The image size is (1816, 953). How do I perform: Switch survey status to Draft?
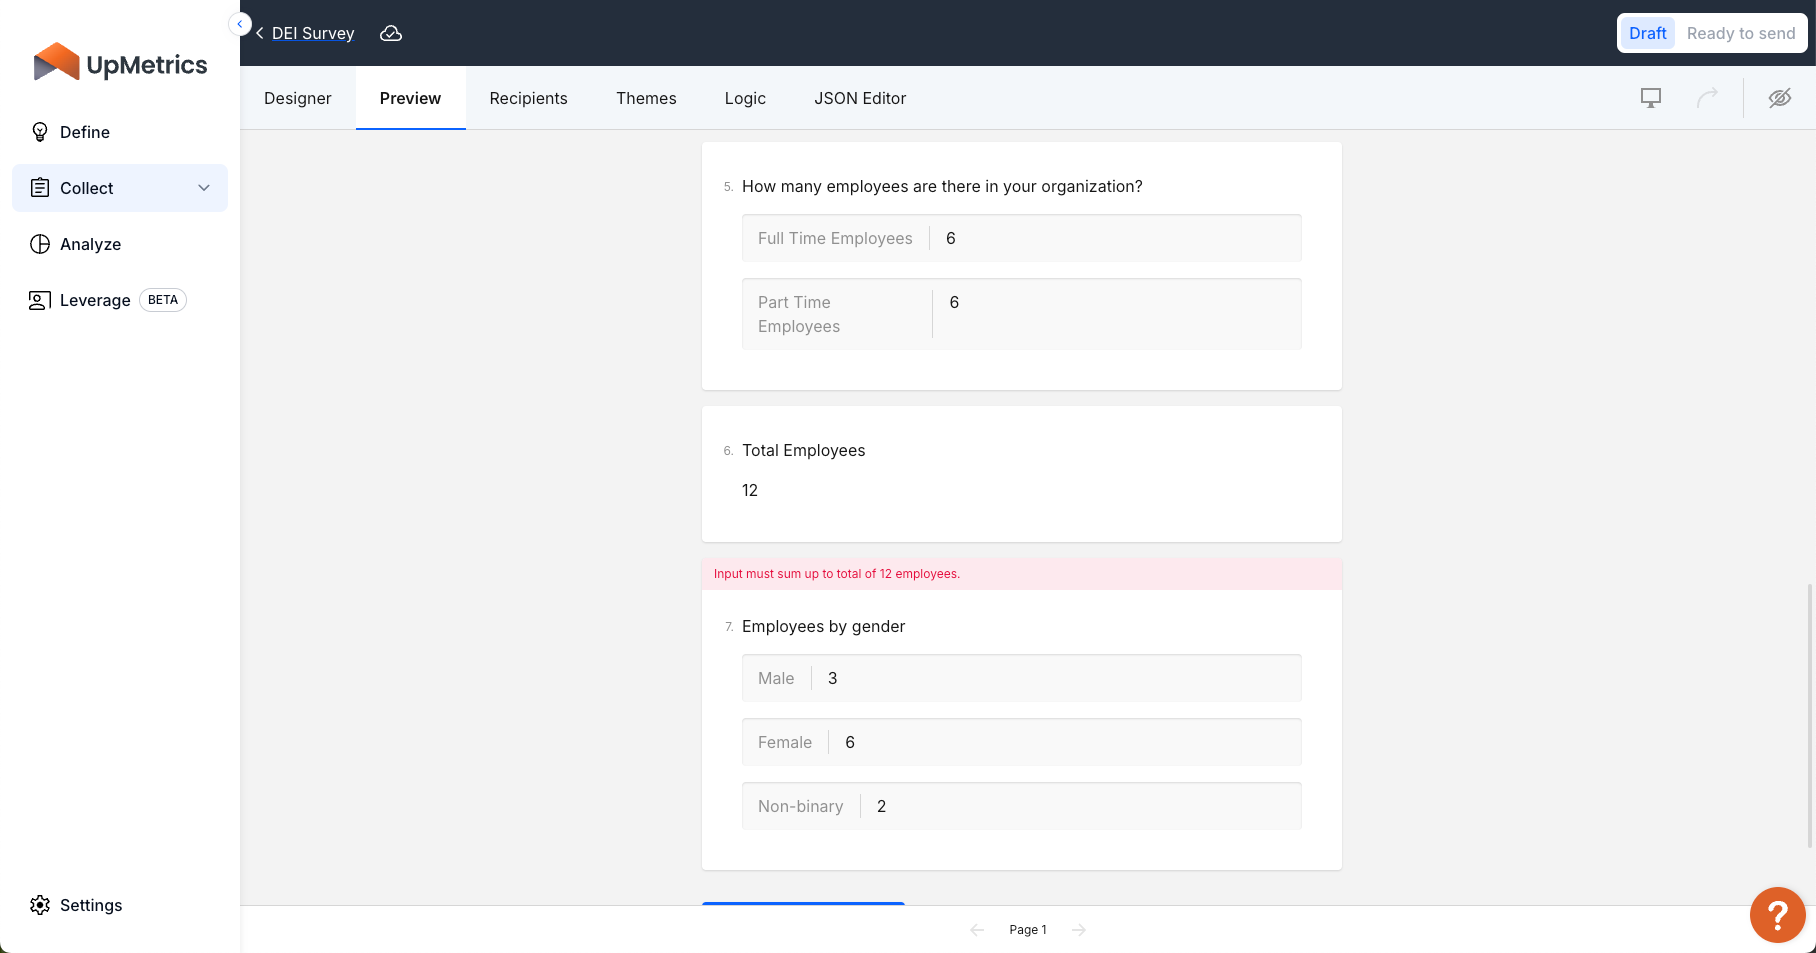(1647, 33)
